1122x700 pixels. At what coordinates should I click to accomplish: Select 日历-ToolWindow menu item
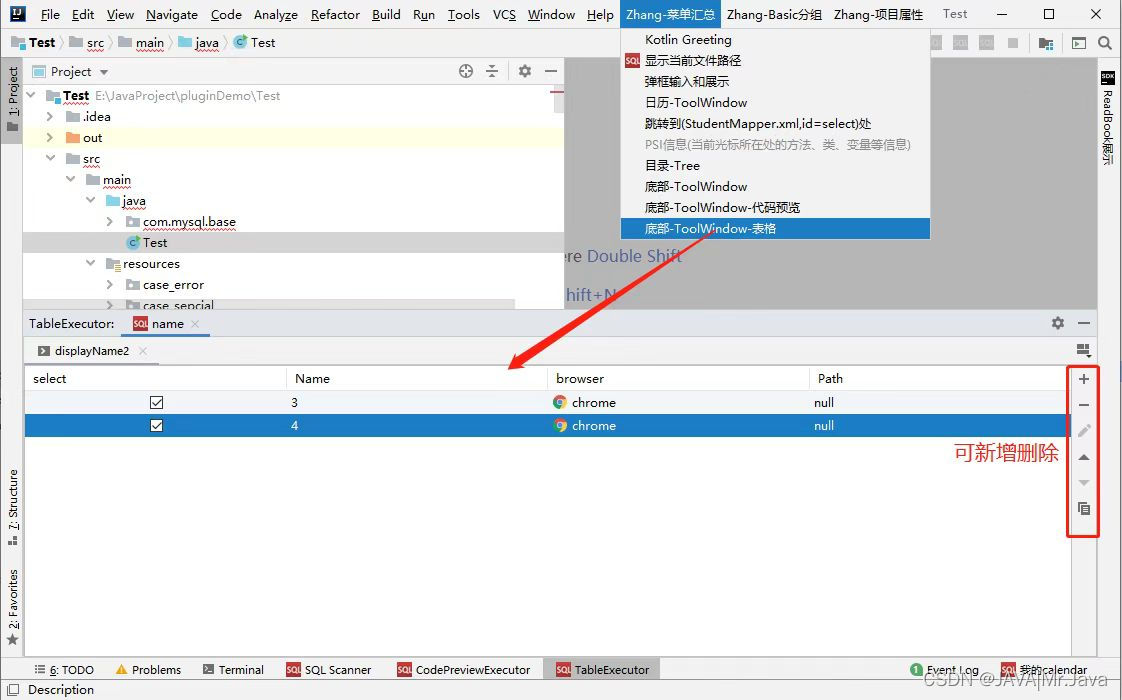coord(776,102)
